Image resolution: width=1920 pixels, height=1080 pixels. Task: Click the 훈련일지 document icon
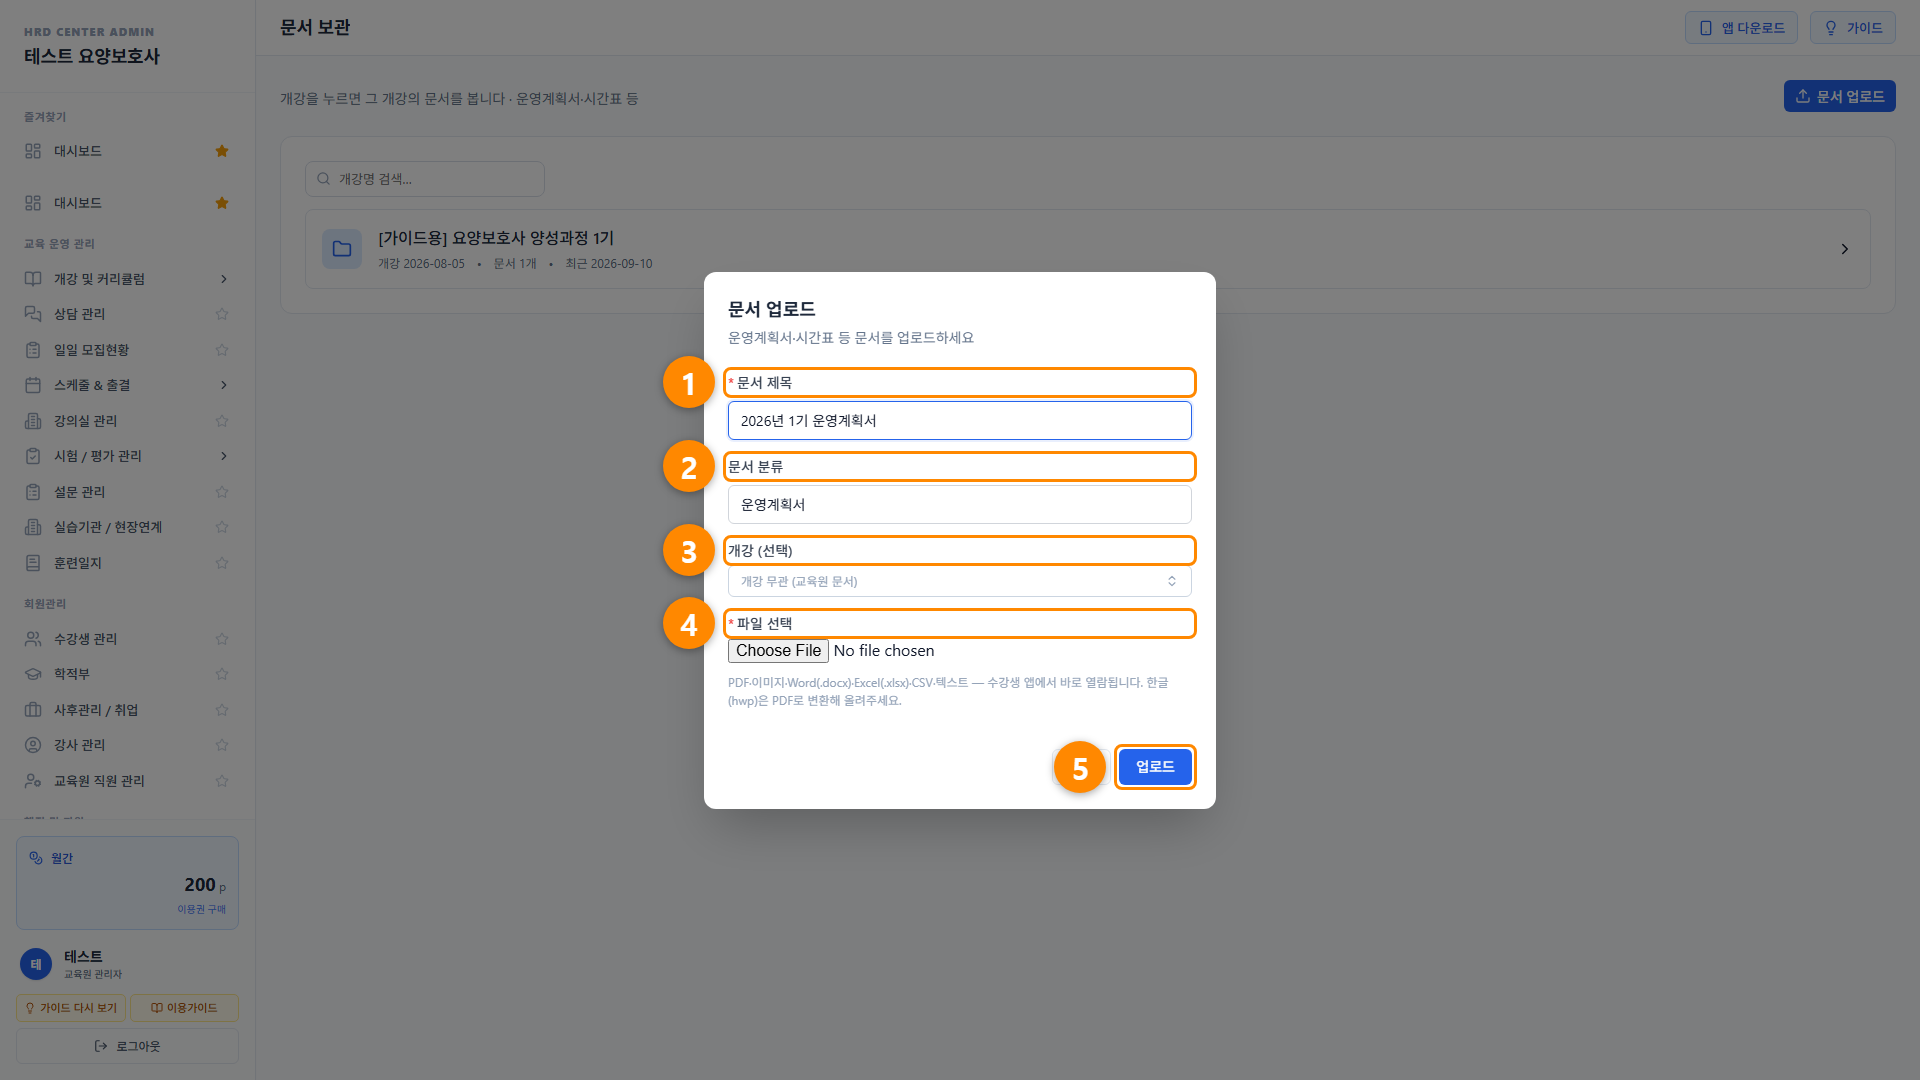point(33,563)
